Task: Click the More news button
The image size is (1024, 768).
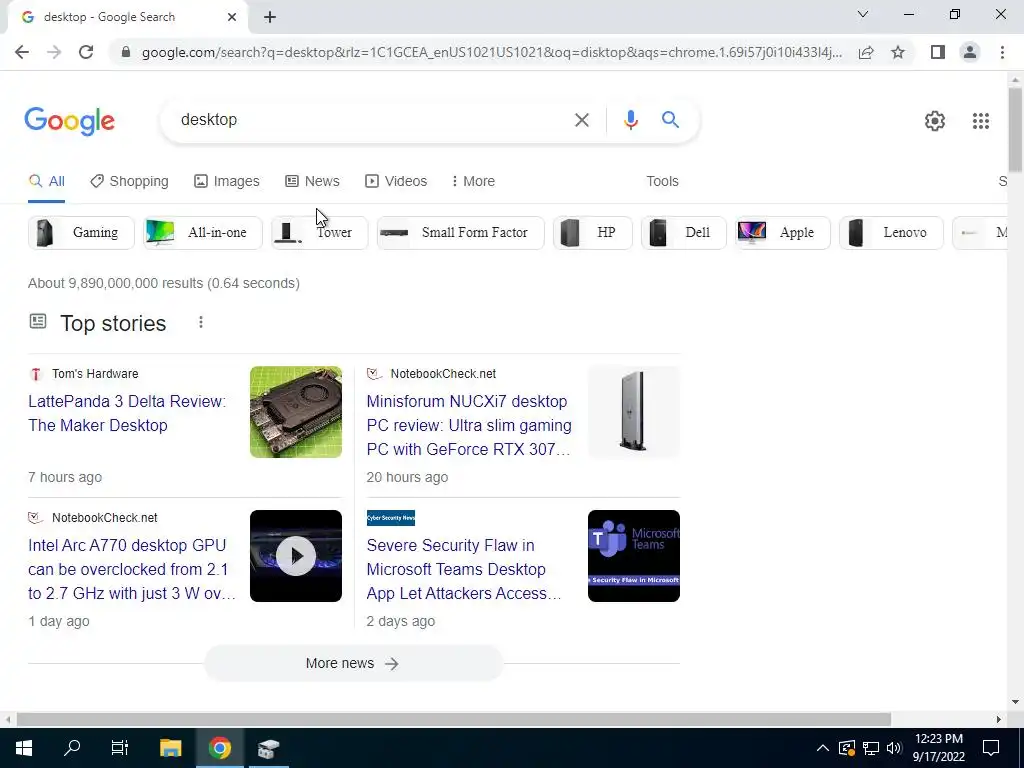Action: 353,664
